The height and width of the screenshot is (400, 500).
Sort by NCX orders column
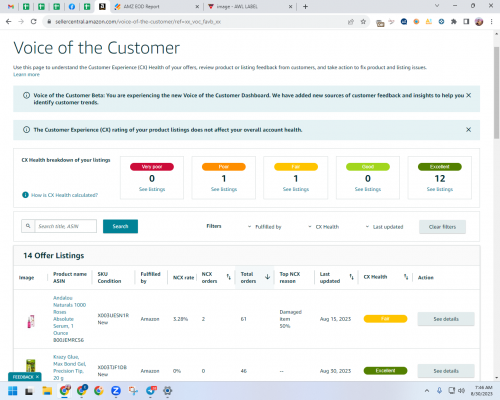pos(229,277)
